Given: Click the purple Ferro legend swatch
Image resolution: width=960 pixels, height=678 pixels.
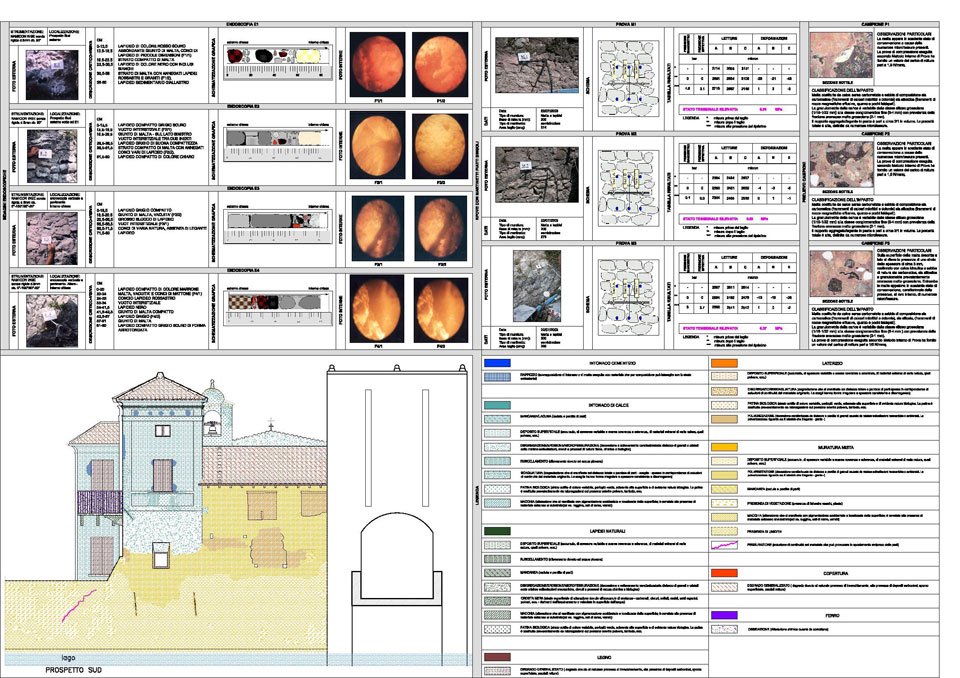Looking at the screenshot, I should 724,615.
